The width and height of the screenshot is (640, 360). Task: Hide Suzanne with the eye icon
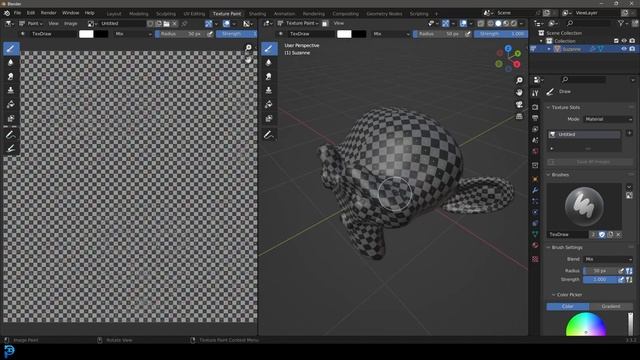(624, 49)
